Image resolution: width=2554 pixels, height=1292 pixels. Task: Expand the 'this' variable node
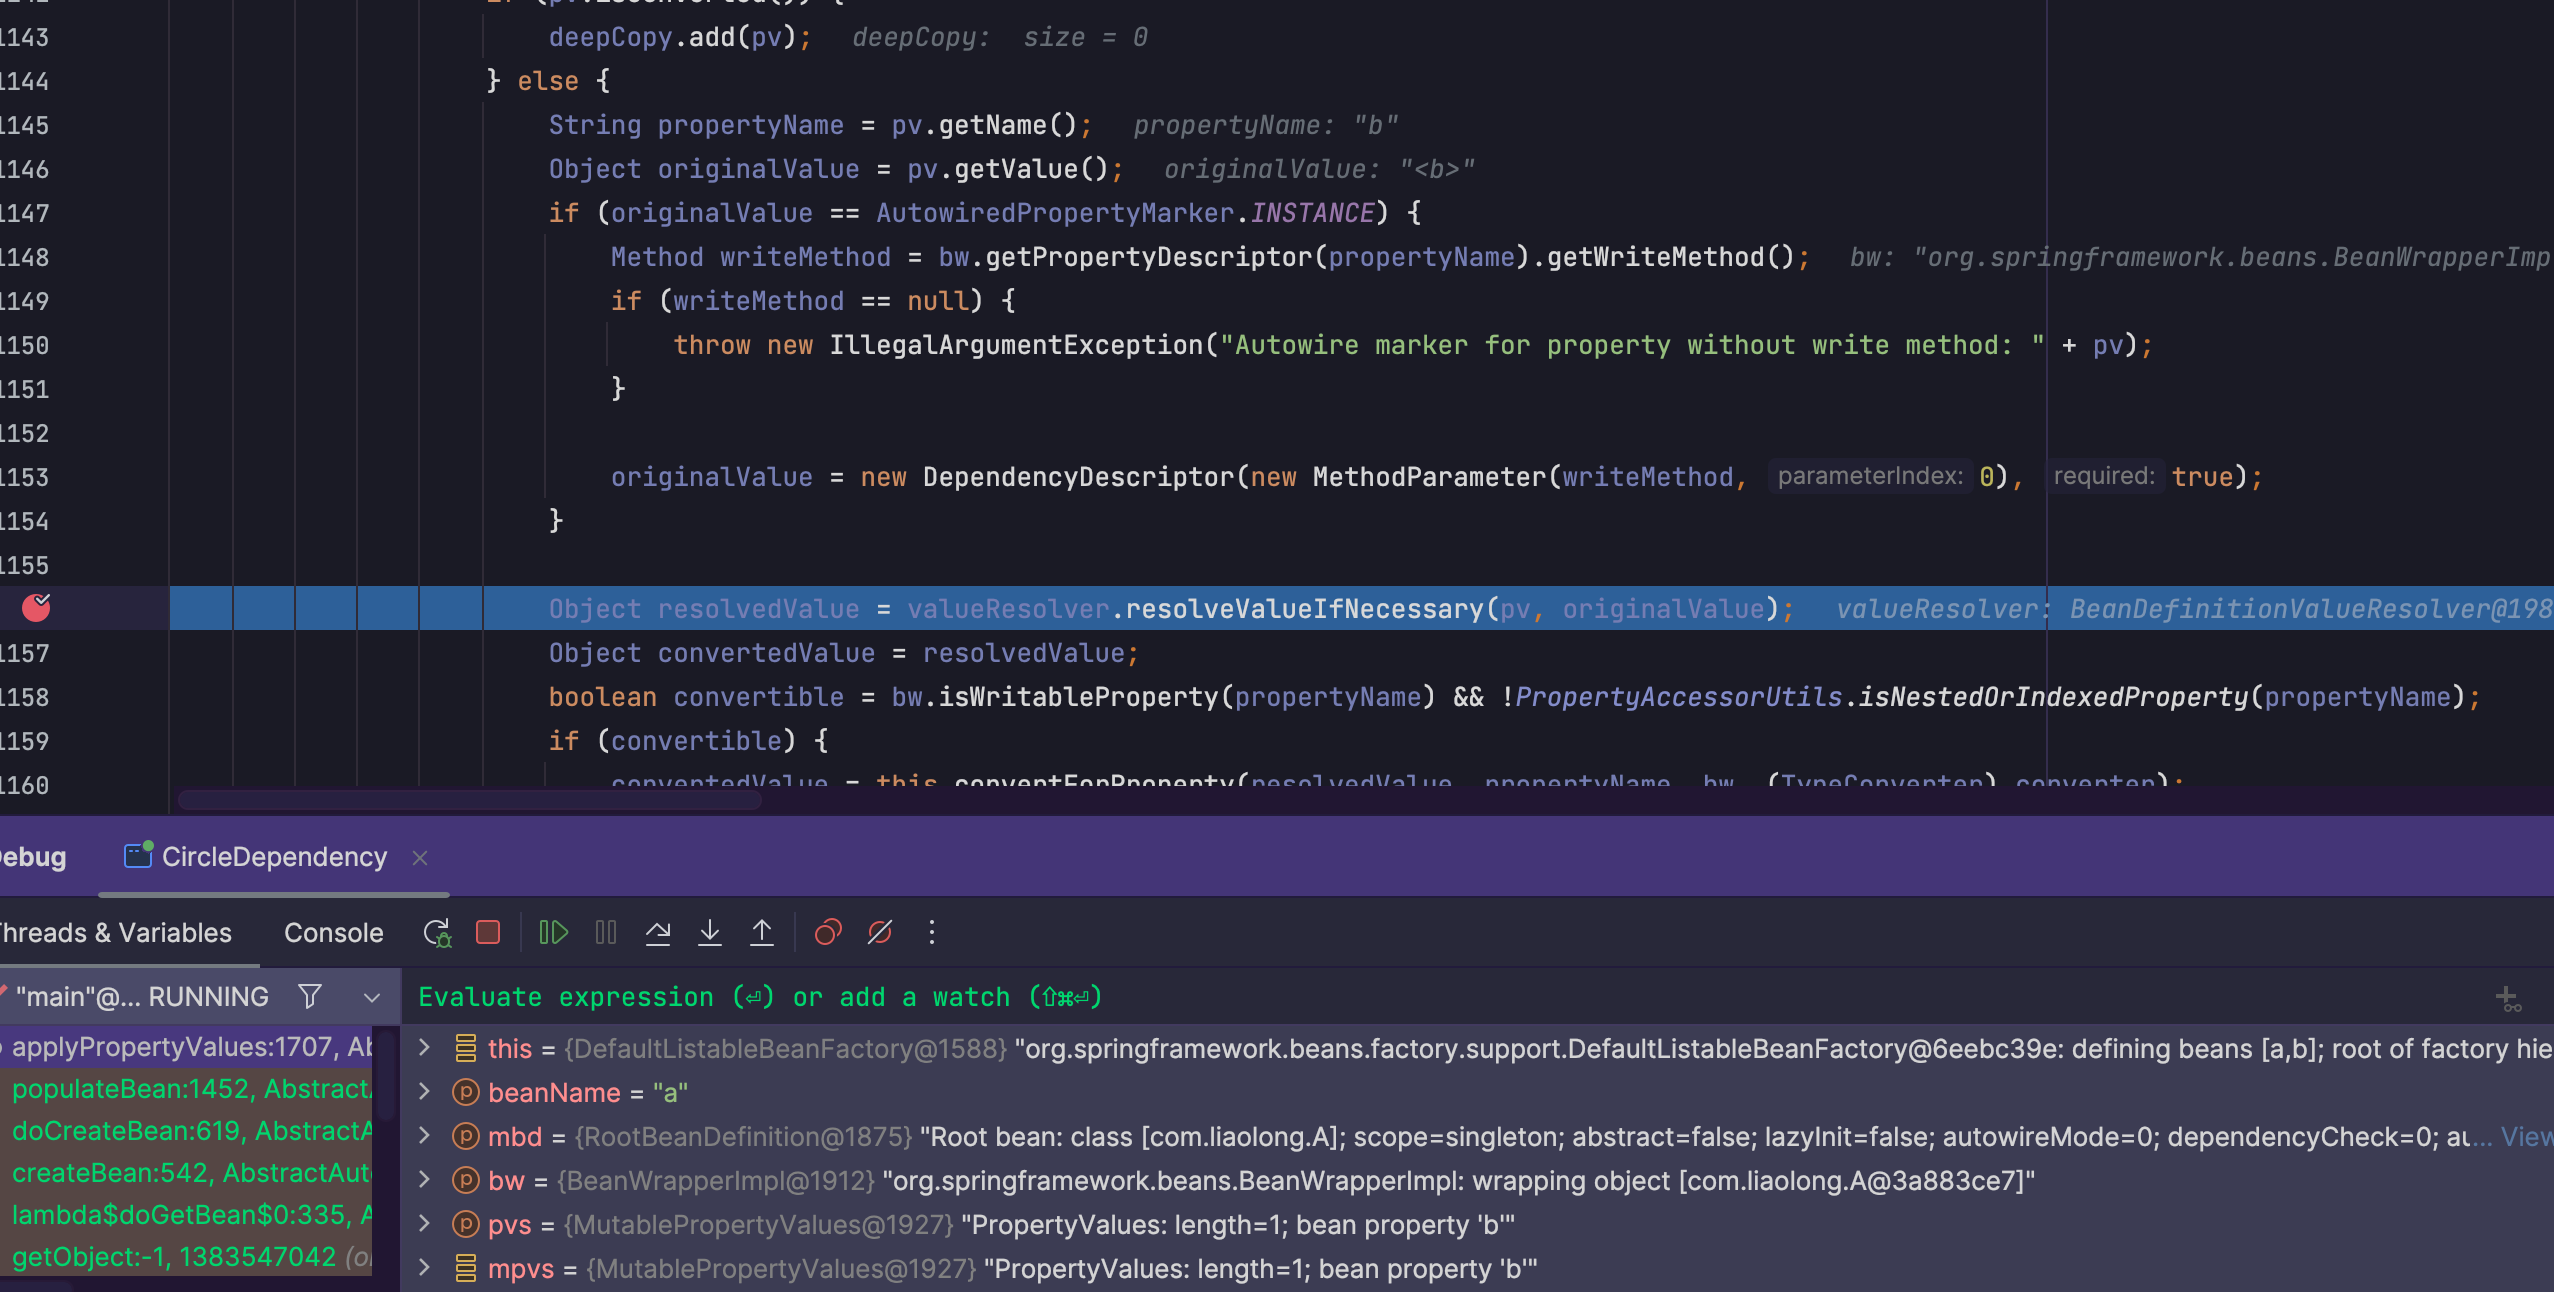[x=424, y=1048]
